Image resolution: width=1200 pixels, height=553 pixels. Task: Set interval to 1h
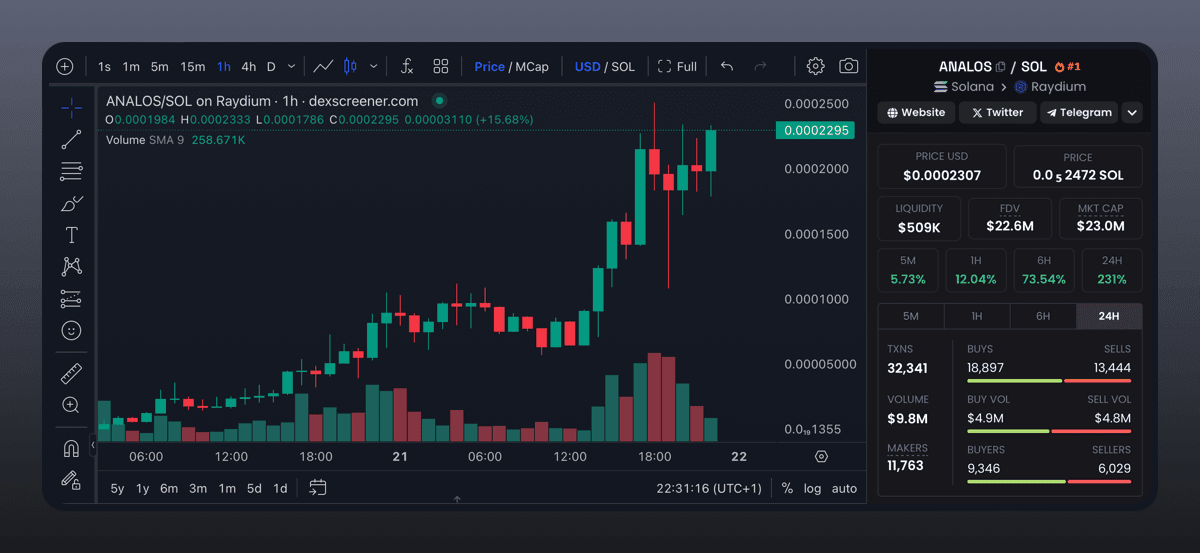[x=224, y=67]
